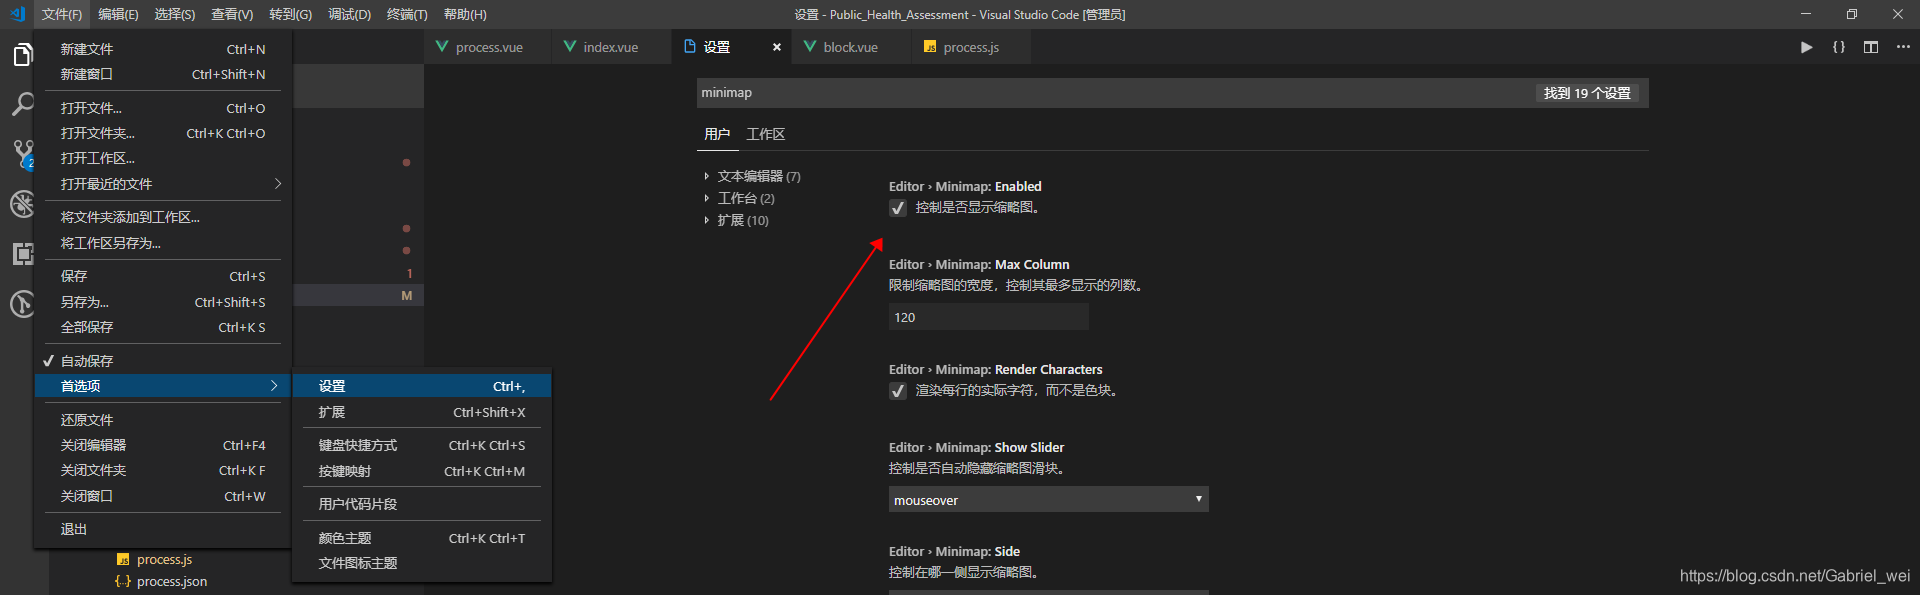Open the 查看(V) menu

click(232, 14)
